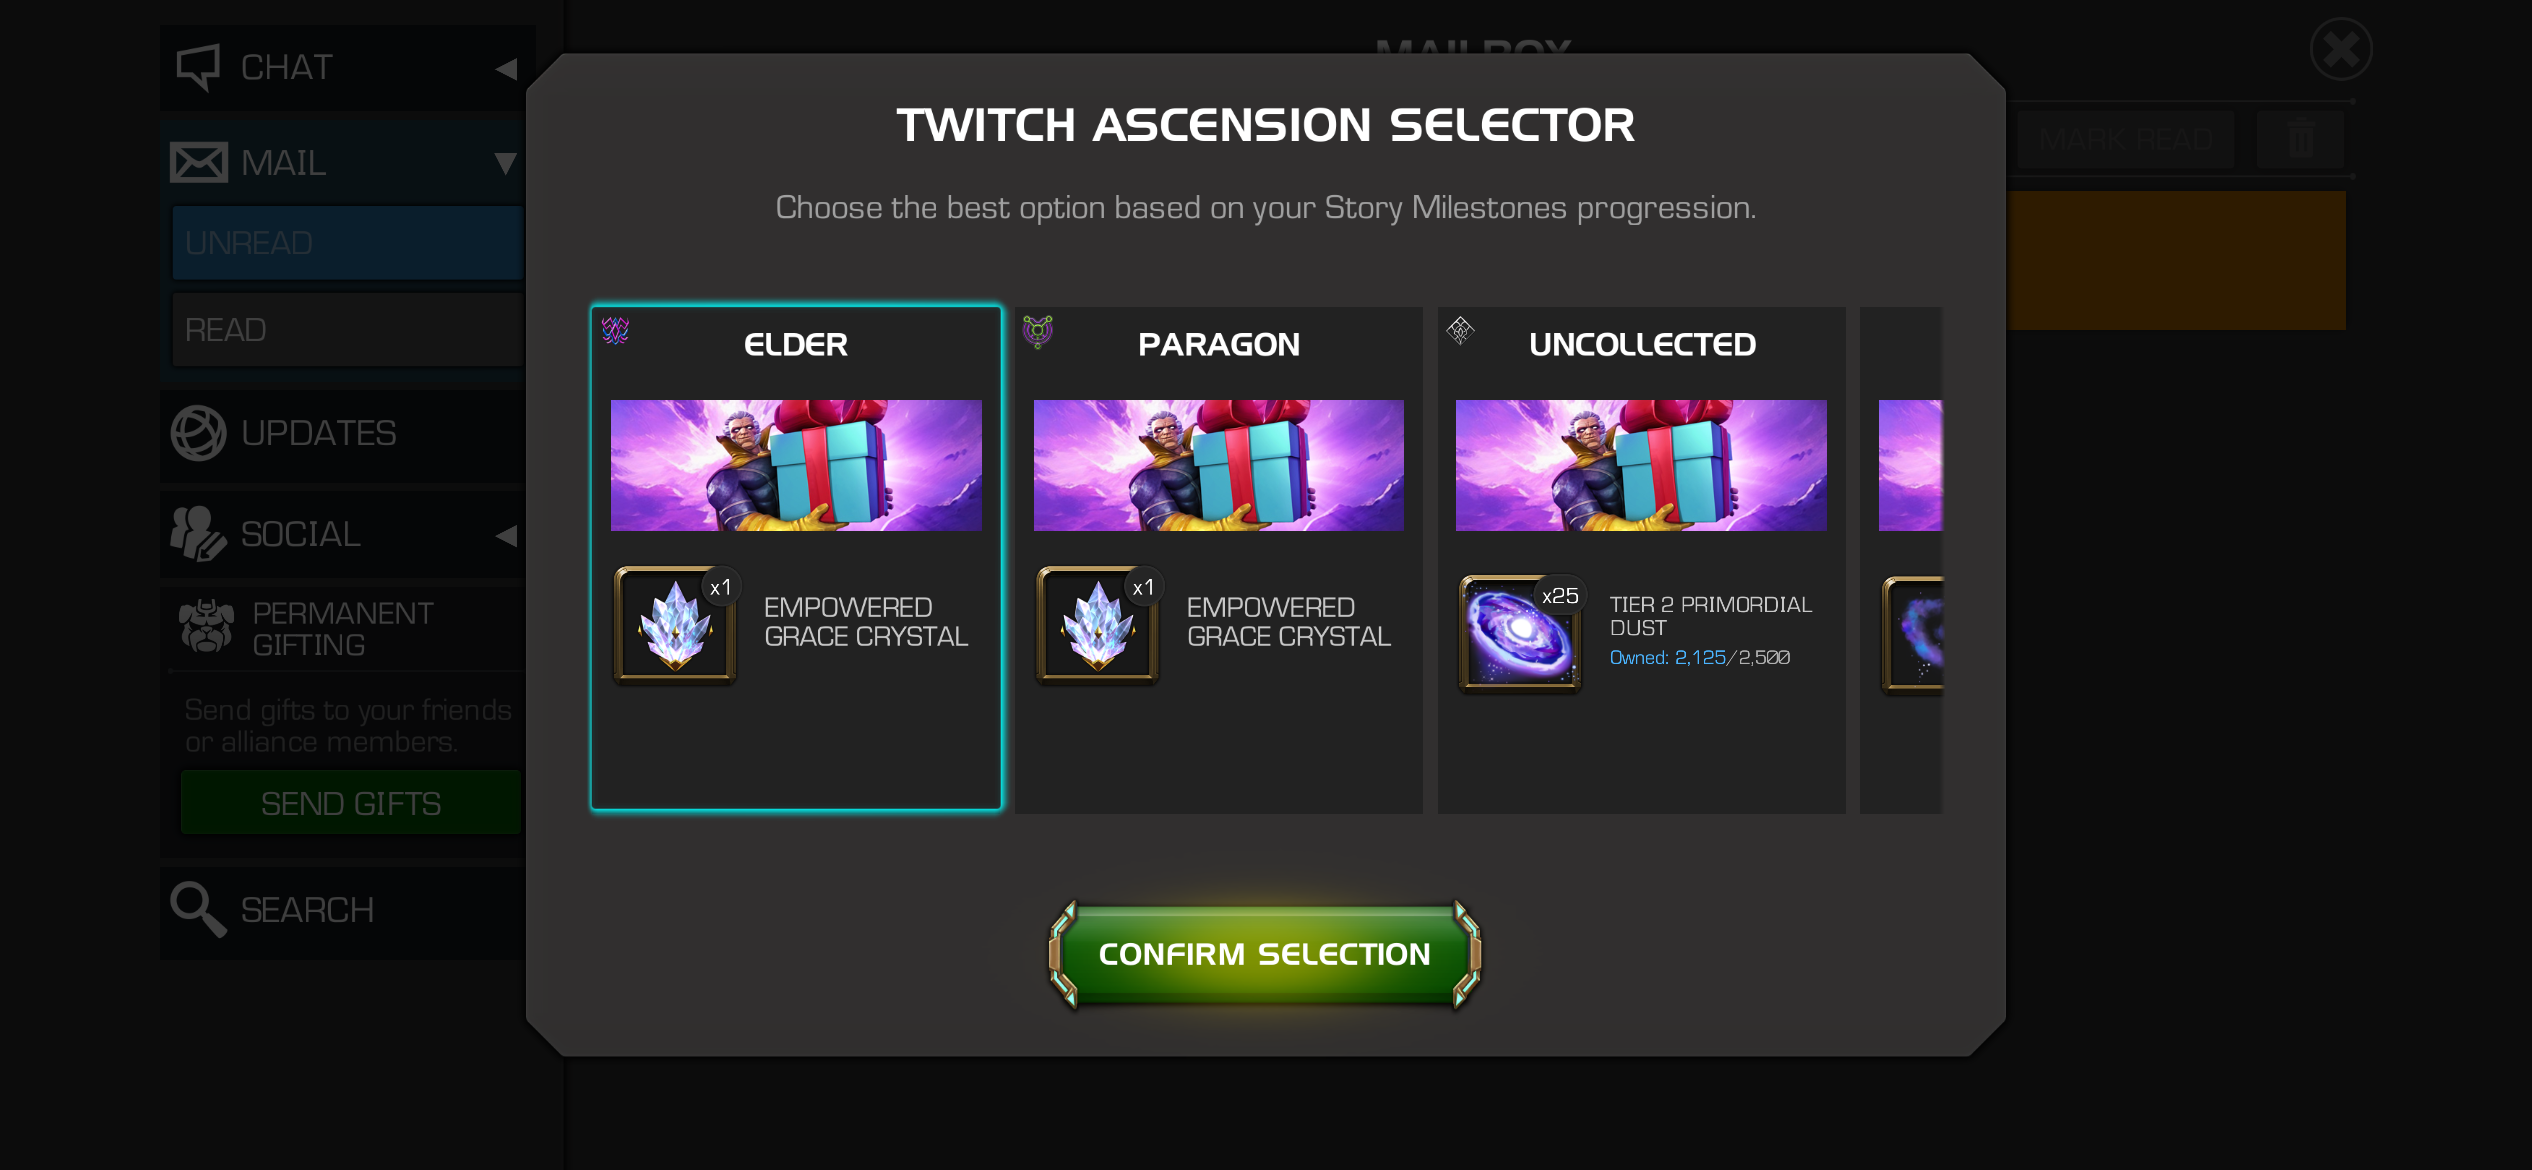This screenshot has height=1170, width=2532.
Task: Click the Empowered Grace Crystal icon under Paragon
Action: pyautogui.click(x=1097, y=625)
